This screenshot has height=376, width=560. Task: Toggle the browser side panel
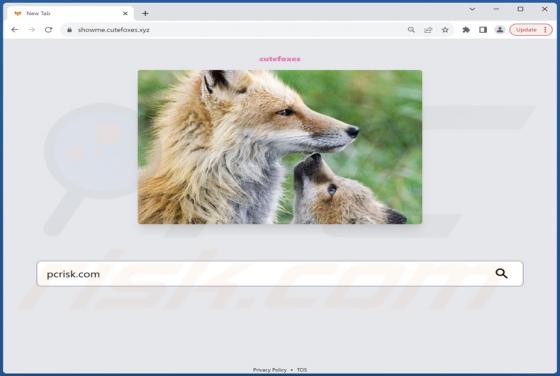[x=483, y=30]
